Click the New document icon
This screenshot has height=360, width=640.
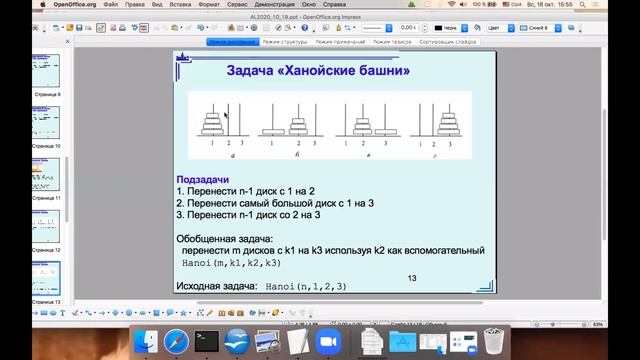(x=56, y=28)
